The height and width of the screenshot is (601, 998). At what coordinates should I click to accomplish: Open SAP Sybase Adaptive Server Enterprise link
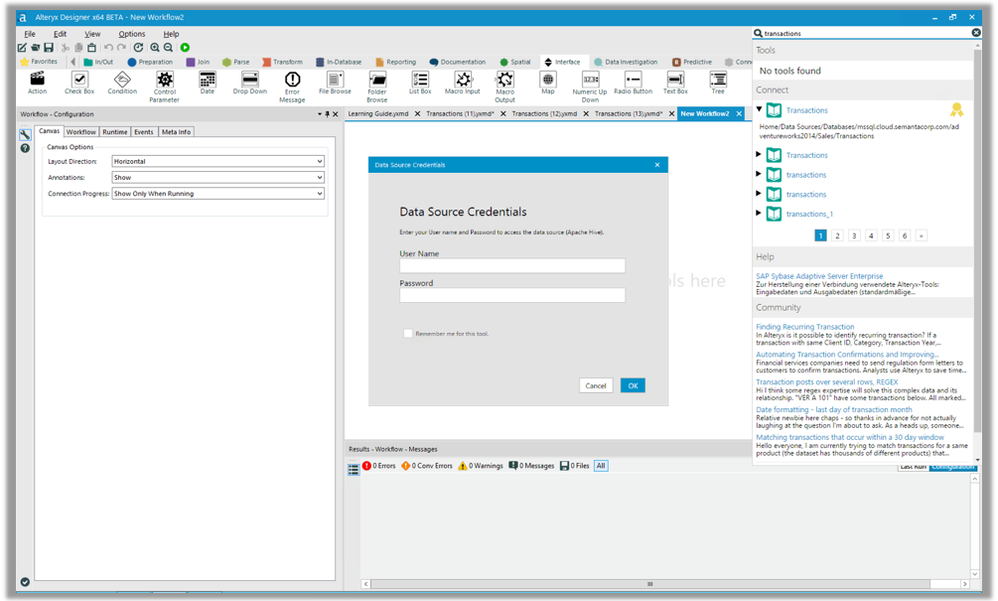pos(819,276)
